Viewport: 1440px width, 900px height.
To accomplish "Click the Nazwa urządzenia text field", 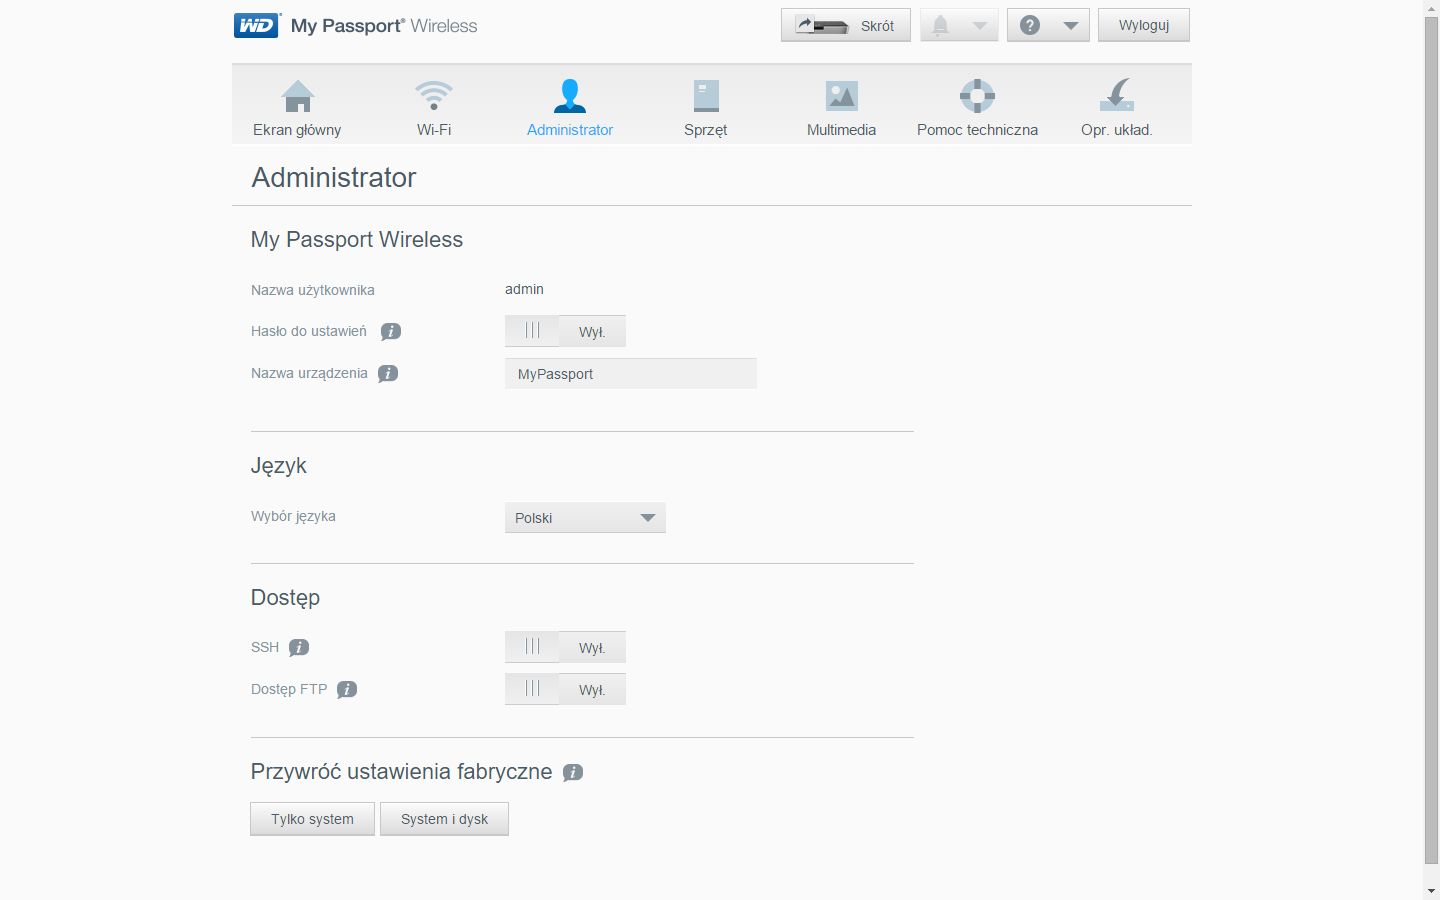I will pos(630,374).
